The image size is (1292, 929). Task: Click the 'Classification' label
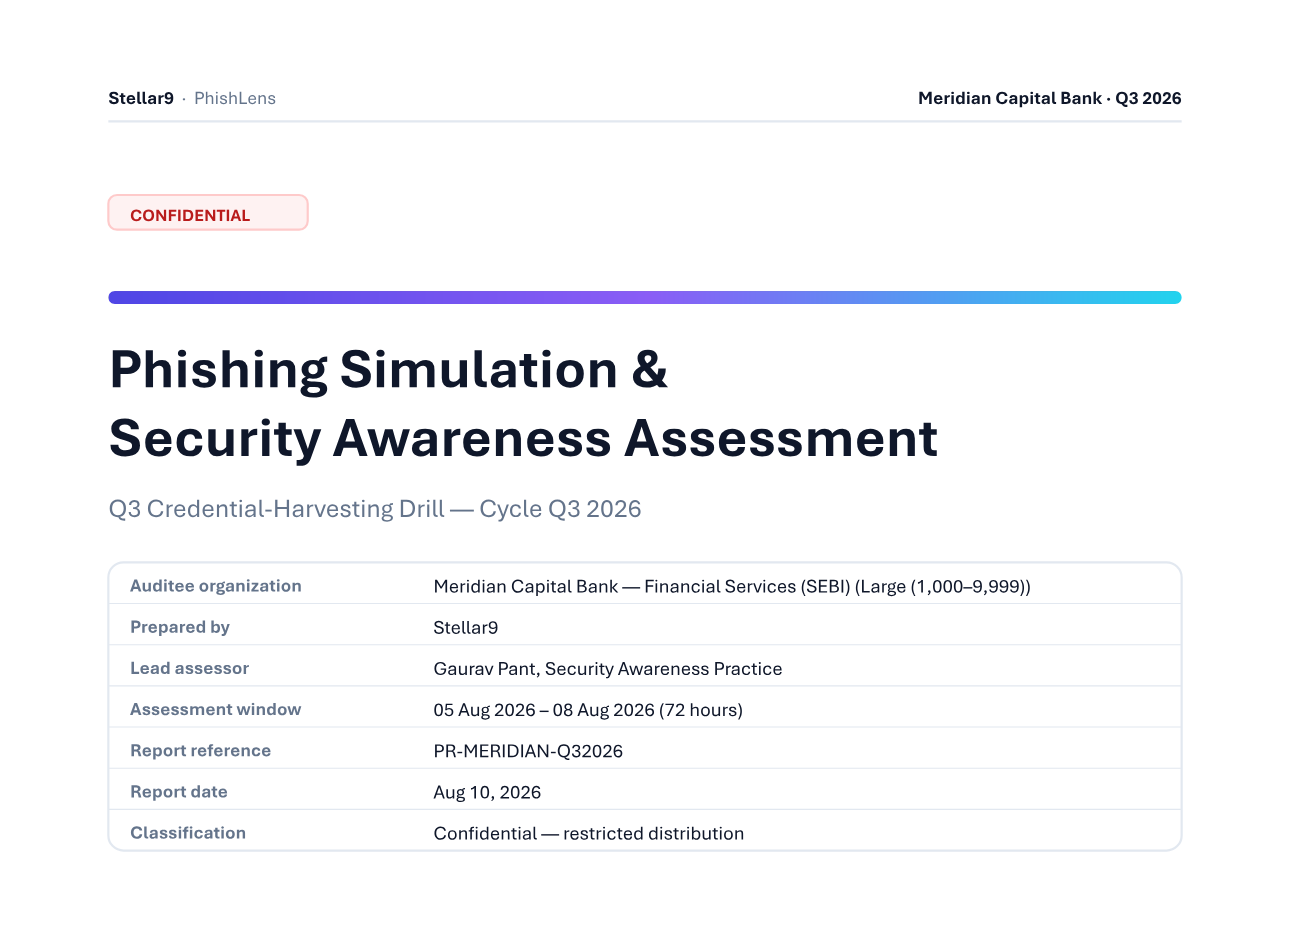point(188,832)
